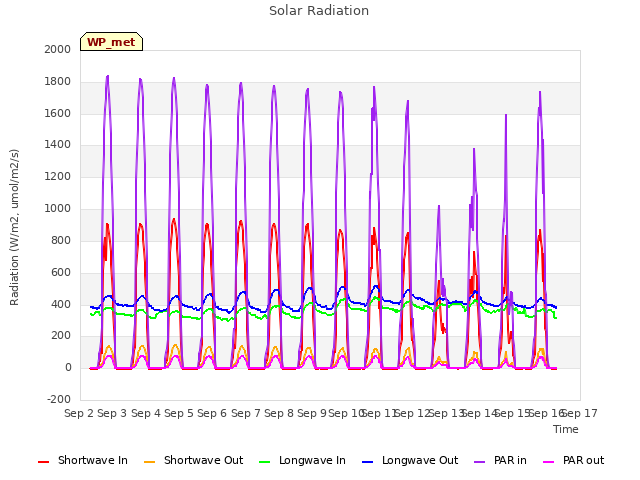Select Shortwave In legend entry

click(x=83, y=460)
